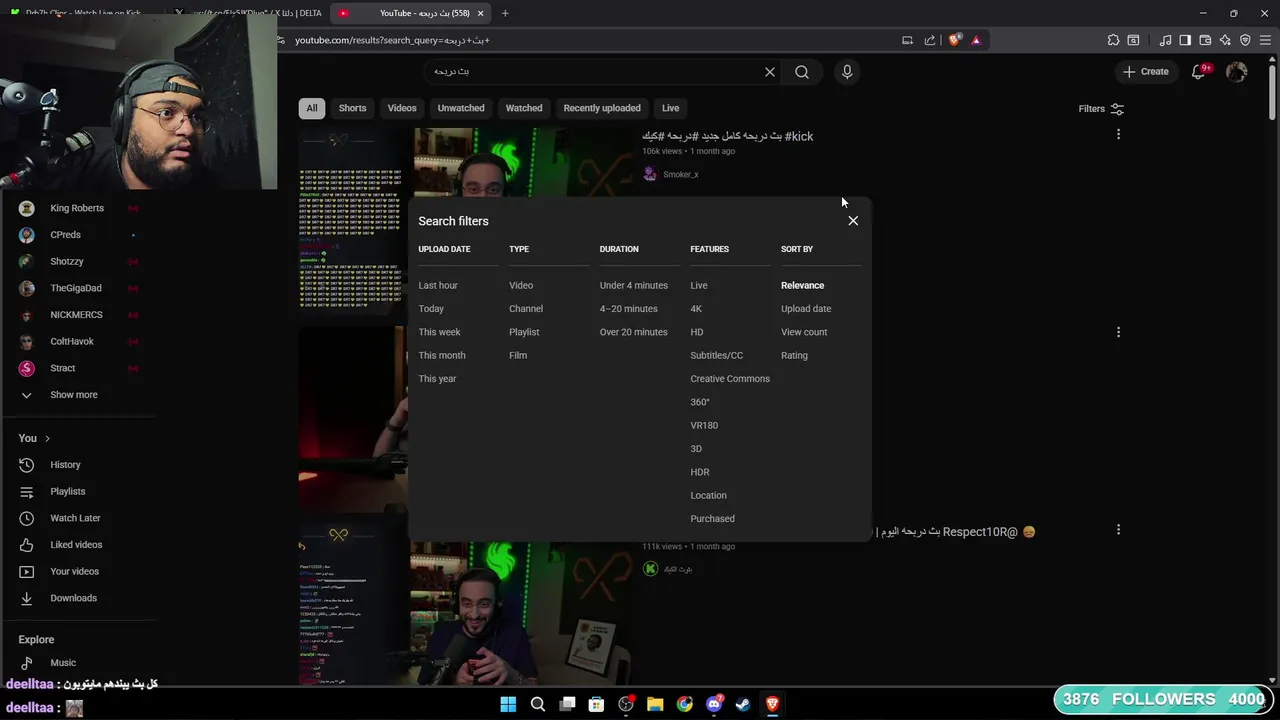Filter upload date by Last hour
The height and width of the screenshot is (720, 1280).
[x=438, y=286]
